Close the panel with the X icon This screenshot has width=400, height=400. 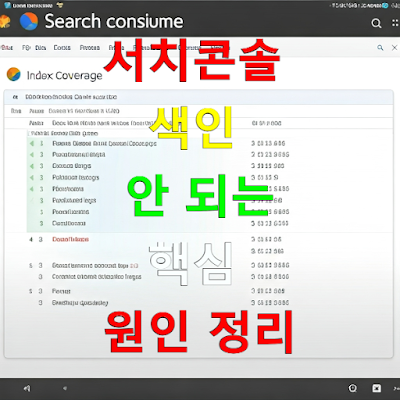click(394, 48)
